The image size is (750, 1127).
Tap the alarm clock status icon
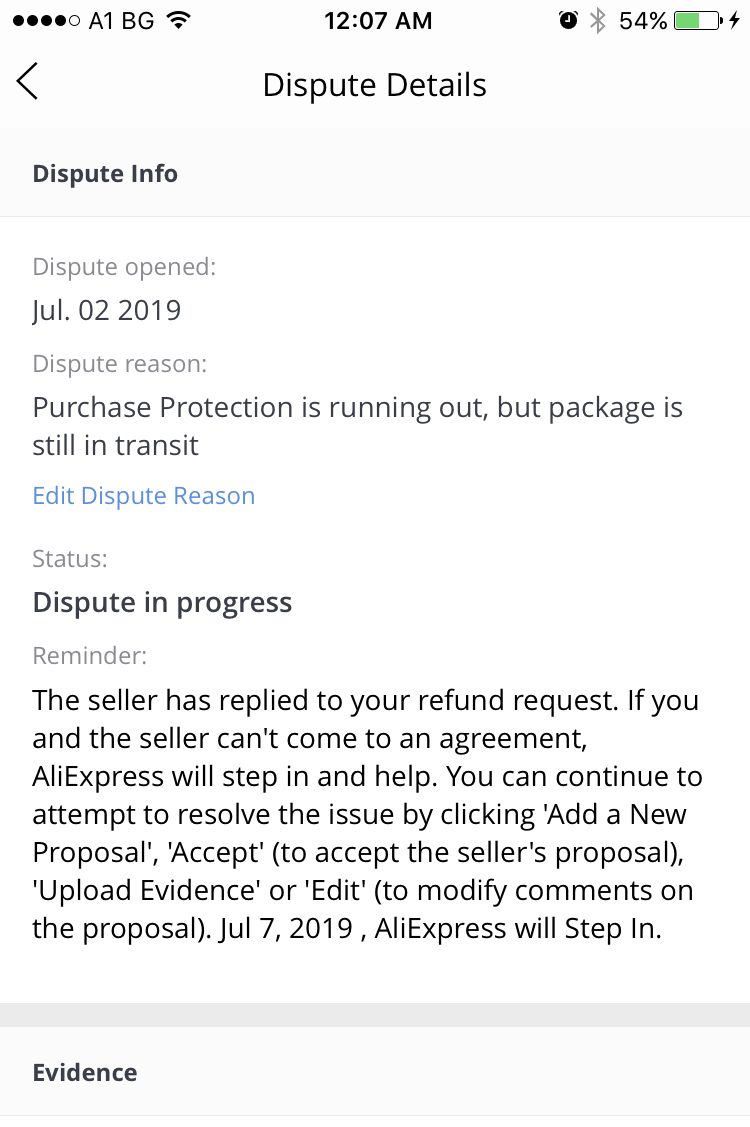click(x=568, y=21)
